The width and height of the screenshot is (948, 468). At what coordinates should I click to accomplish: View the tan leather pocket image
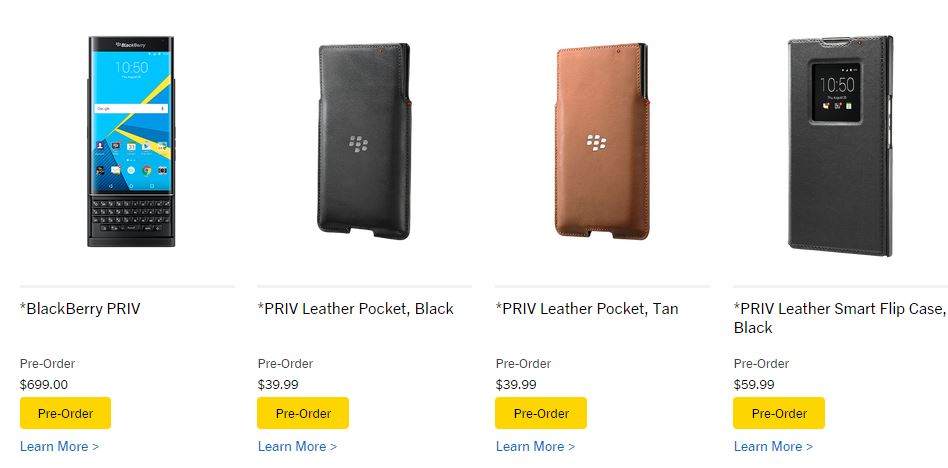[602, 141]
